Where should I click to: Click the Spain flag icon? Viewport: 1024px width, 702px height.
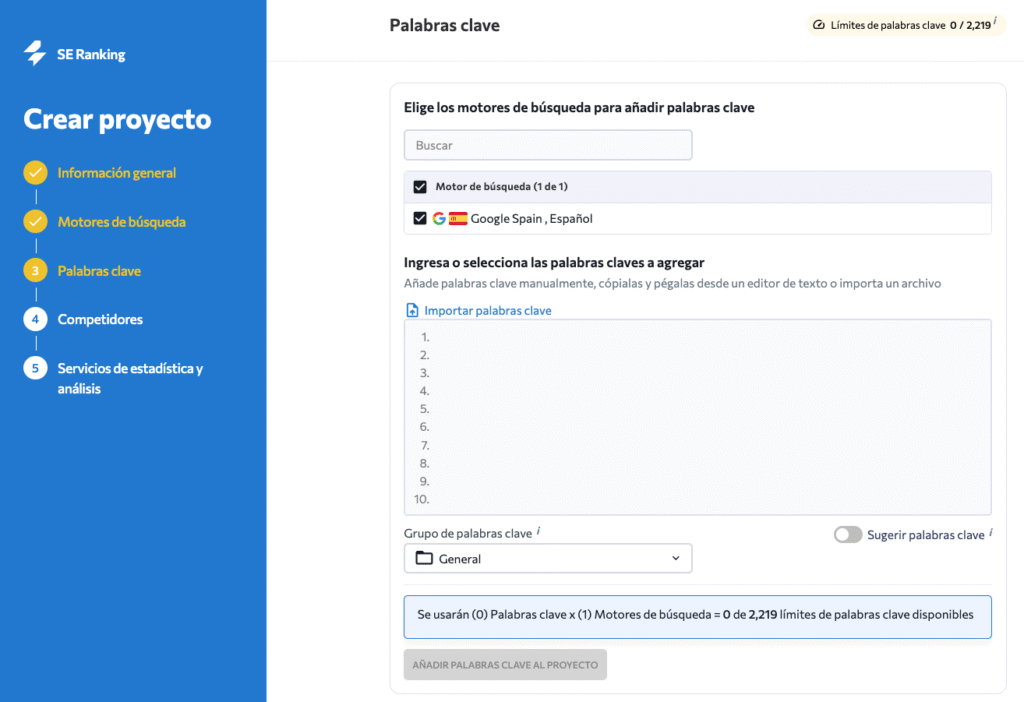[x=458, y=218]
